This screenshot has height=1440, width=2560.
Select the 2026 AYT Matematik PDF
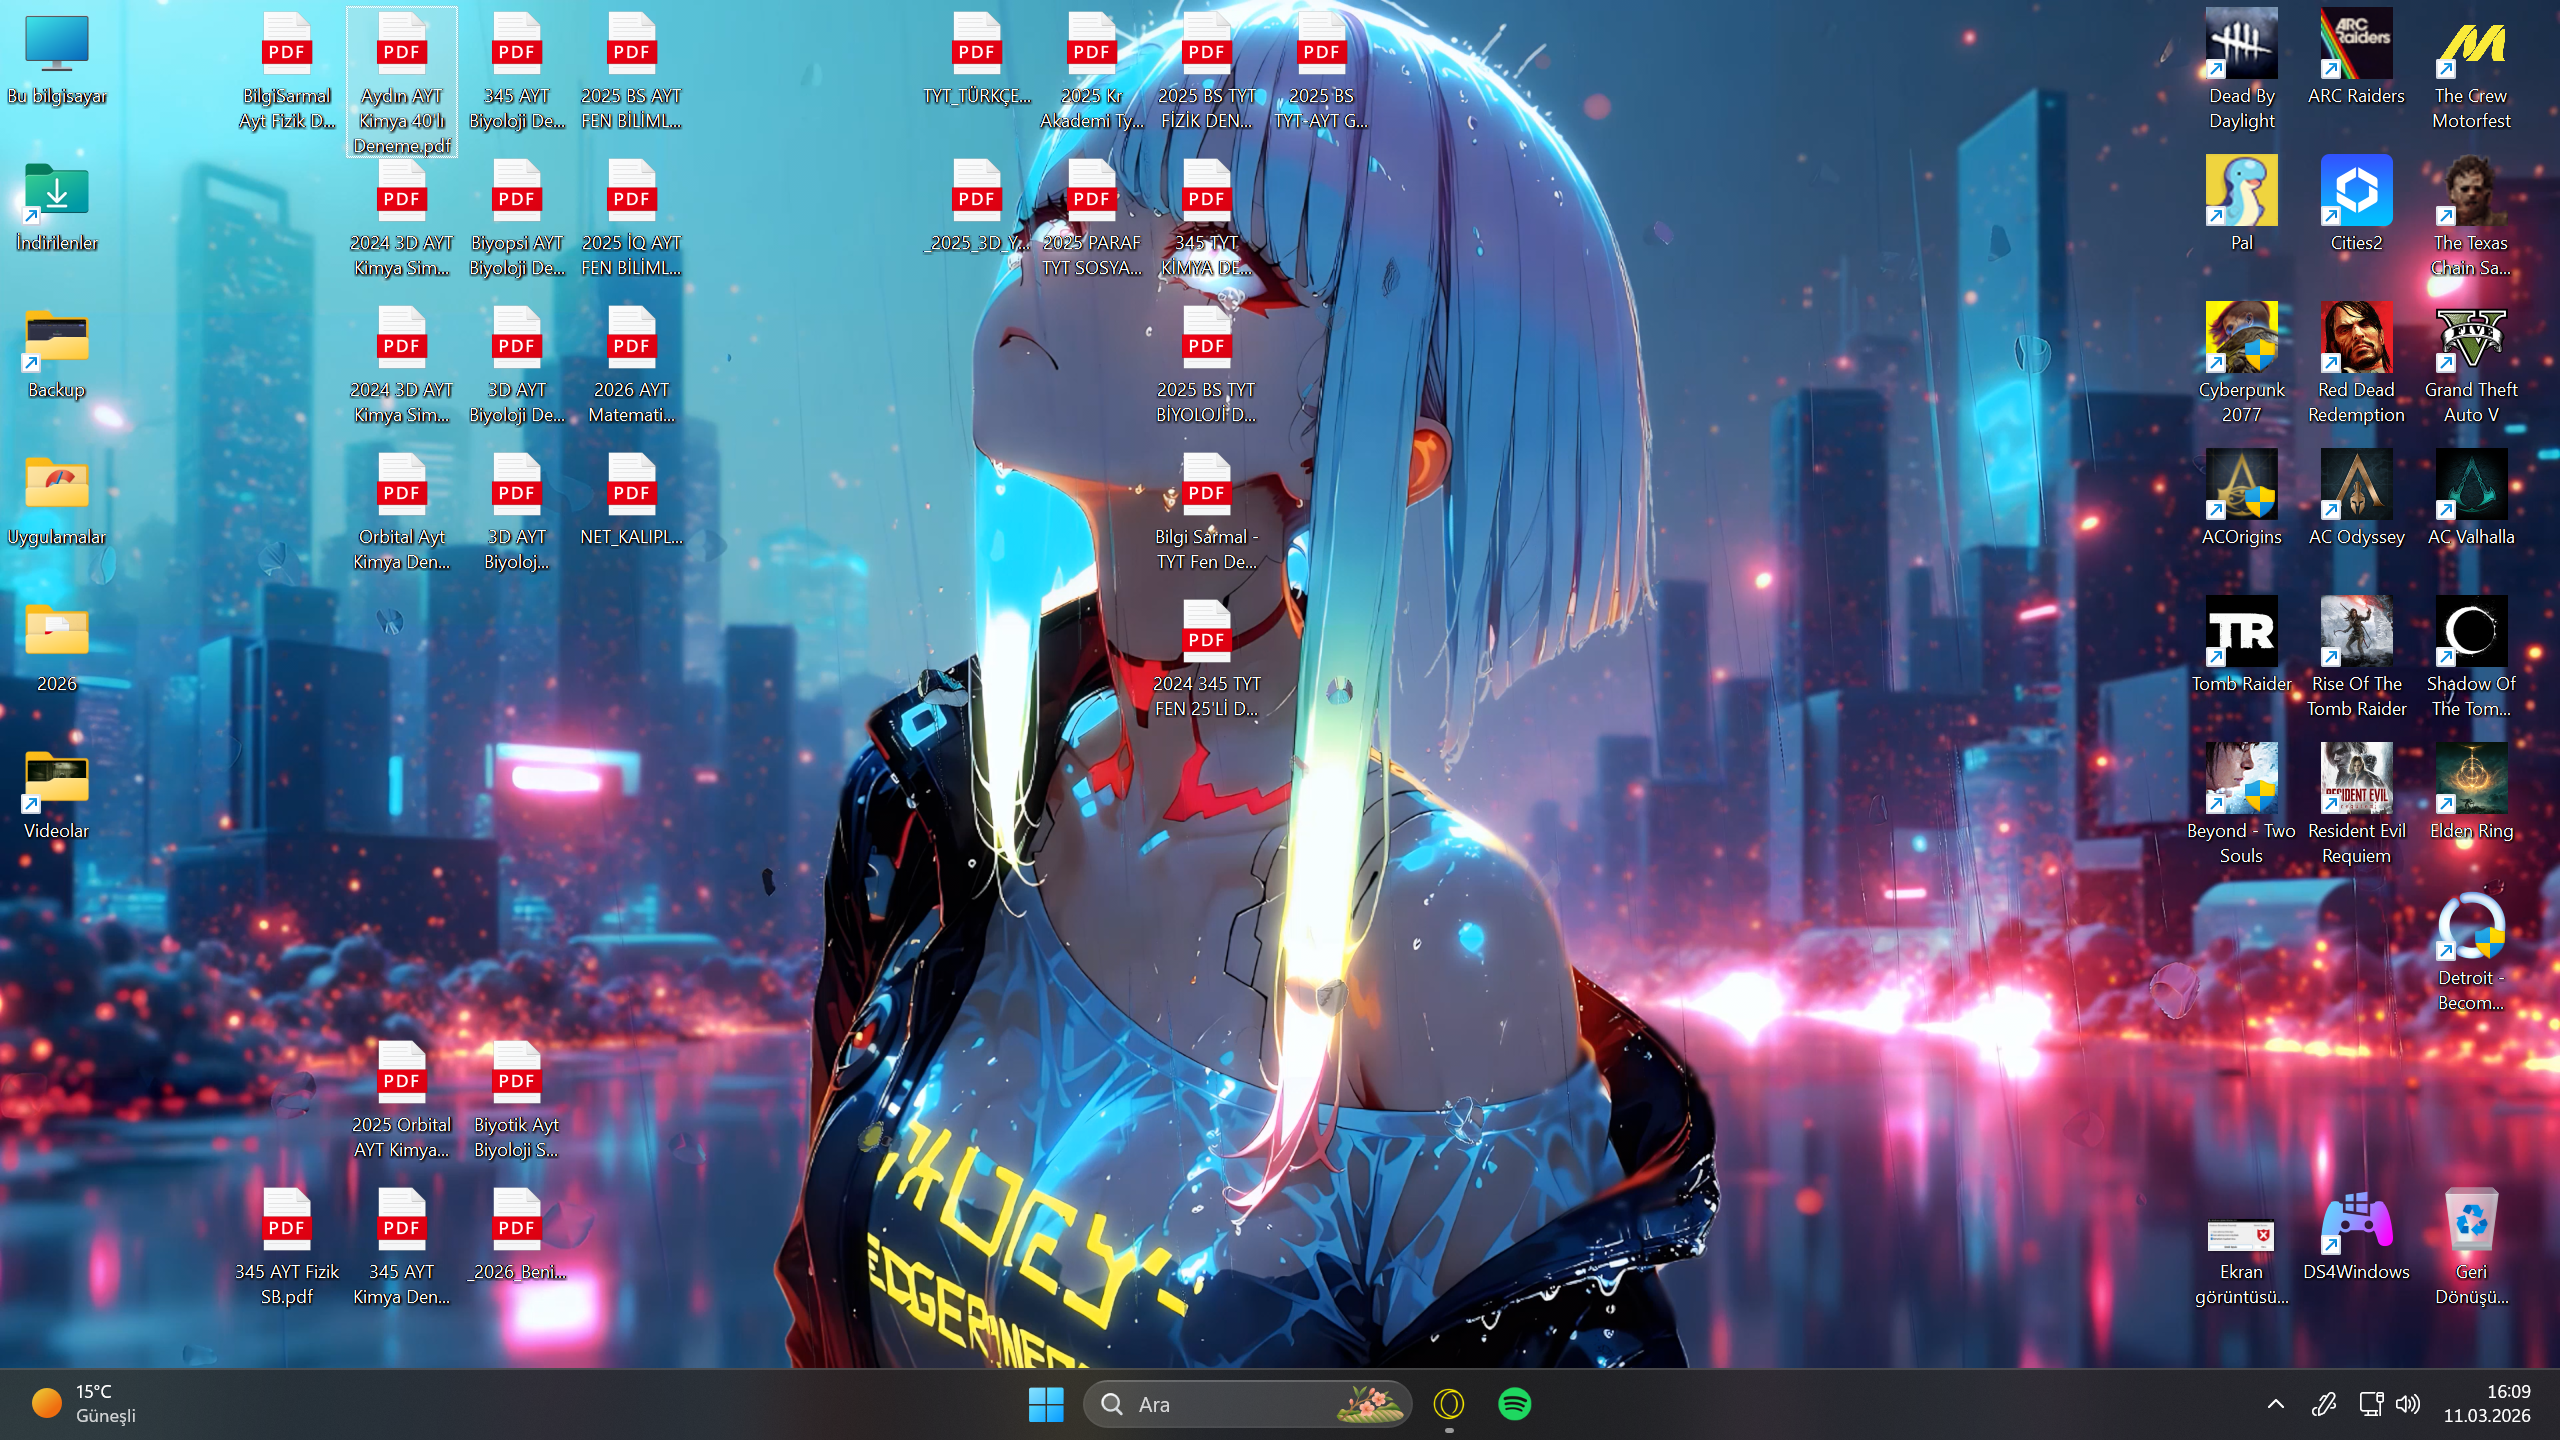(x=632, y=364)
